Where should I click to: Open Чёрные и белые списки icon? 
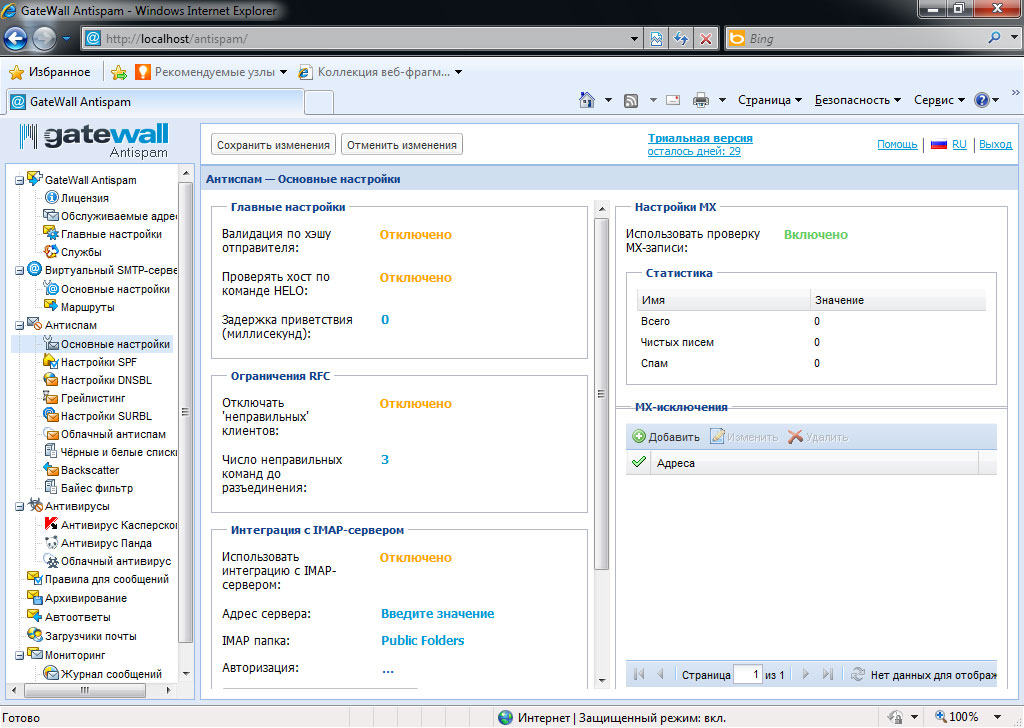click(x=51, y=451)
